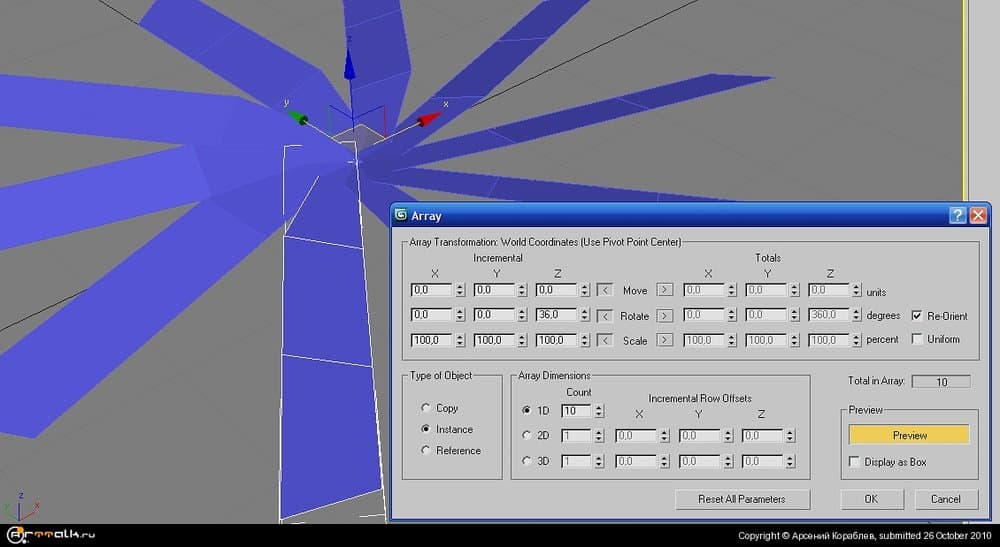Click the Move right arrow button
Viewport: 1000px width, 547px height.
pyautogui.click(x=664, y=290)
